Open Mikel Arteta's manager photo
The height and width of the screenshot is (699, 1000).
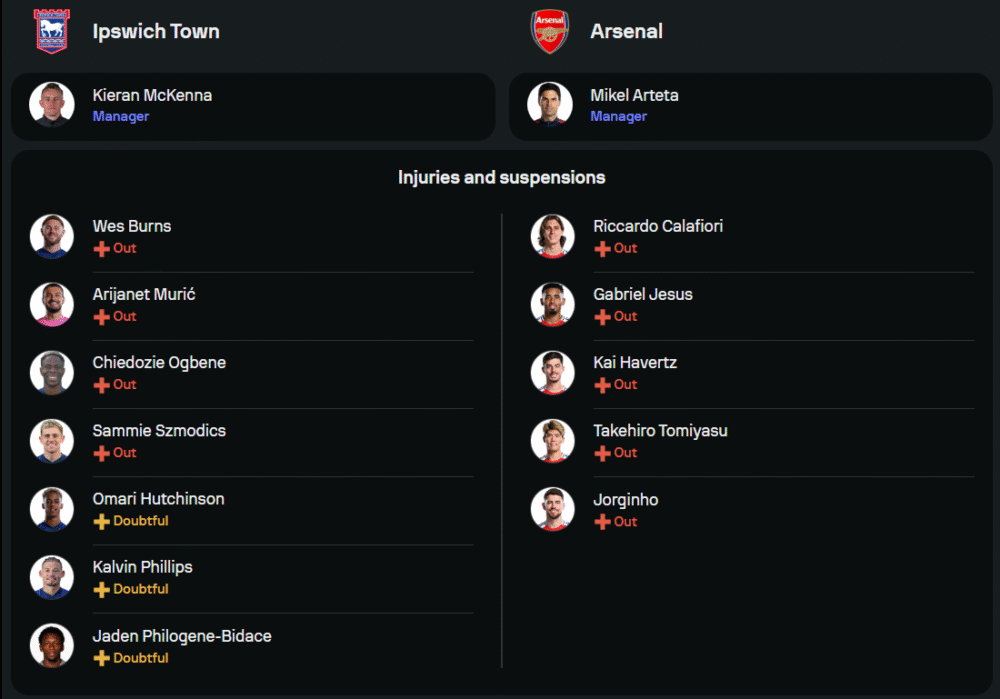(550, 104)
